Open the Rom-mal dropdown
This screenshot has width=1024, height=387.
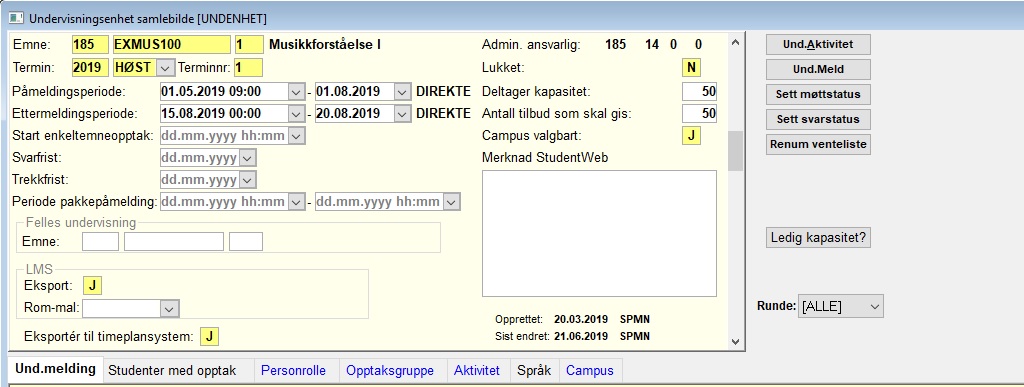coord(170,308)
